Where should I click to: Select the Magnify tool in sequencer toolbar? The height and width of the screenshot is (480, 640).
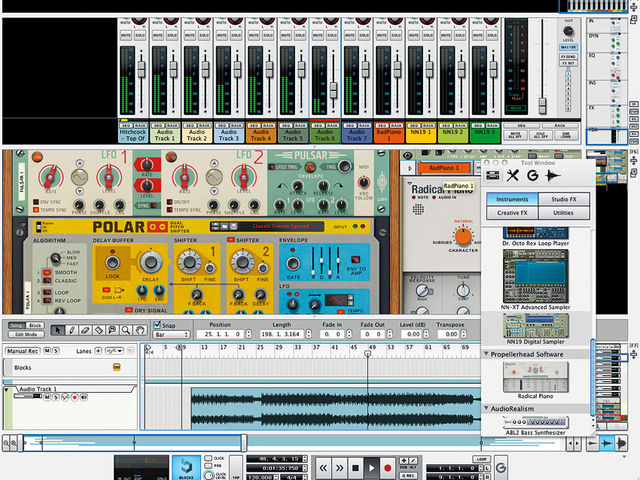[x=126, y=330]
